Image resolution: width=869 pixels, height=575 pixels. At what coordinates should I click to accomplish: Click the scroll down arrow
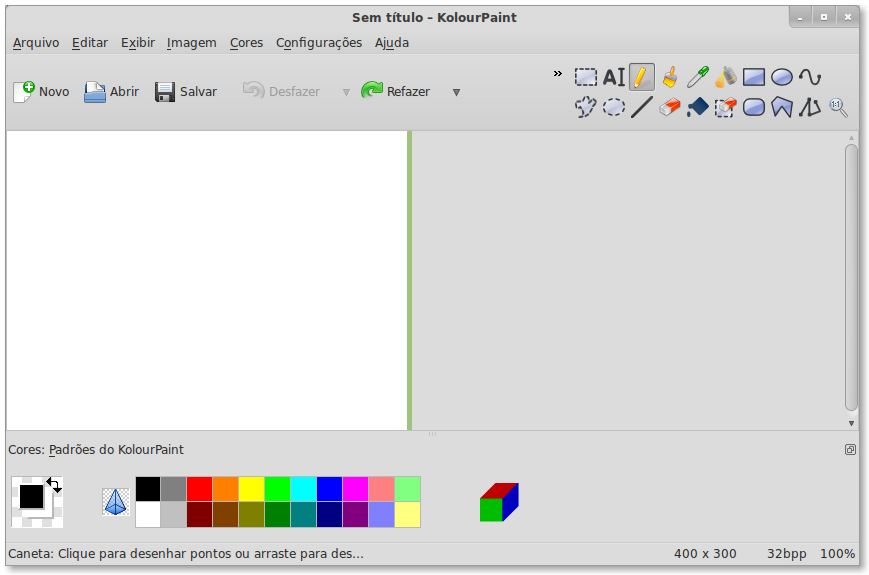(x=851, y=423)
